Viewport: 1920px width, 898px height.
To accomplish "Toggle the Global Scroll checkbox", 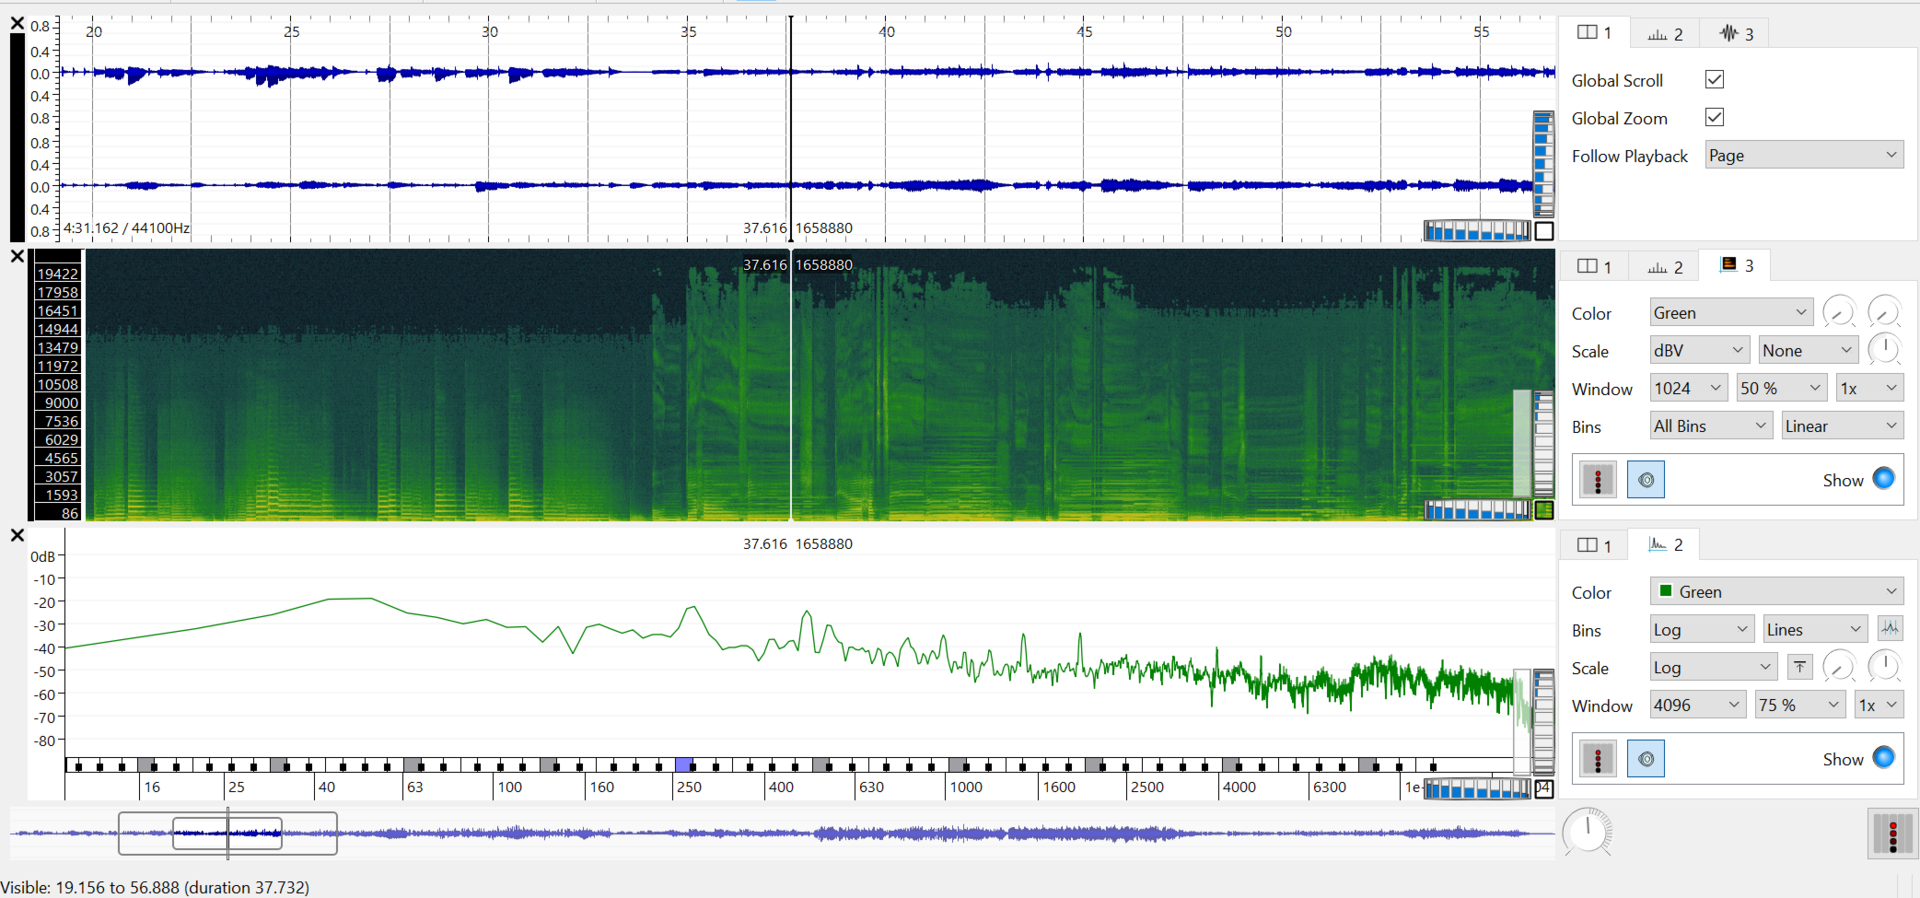I will 1715,80.
